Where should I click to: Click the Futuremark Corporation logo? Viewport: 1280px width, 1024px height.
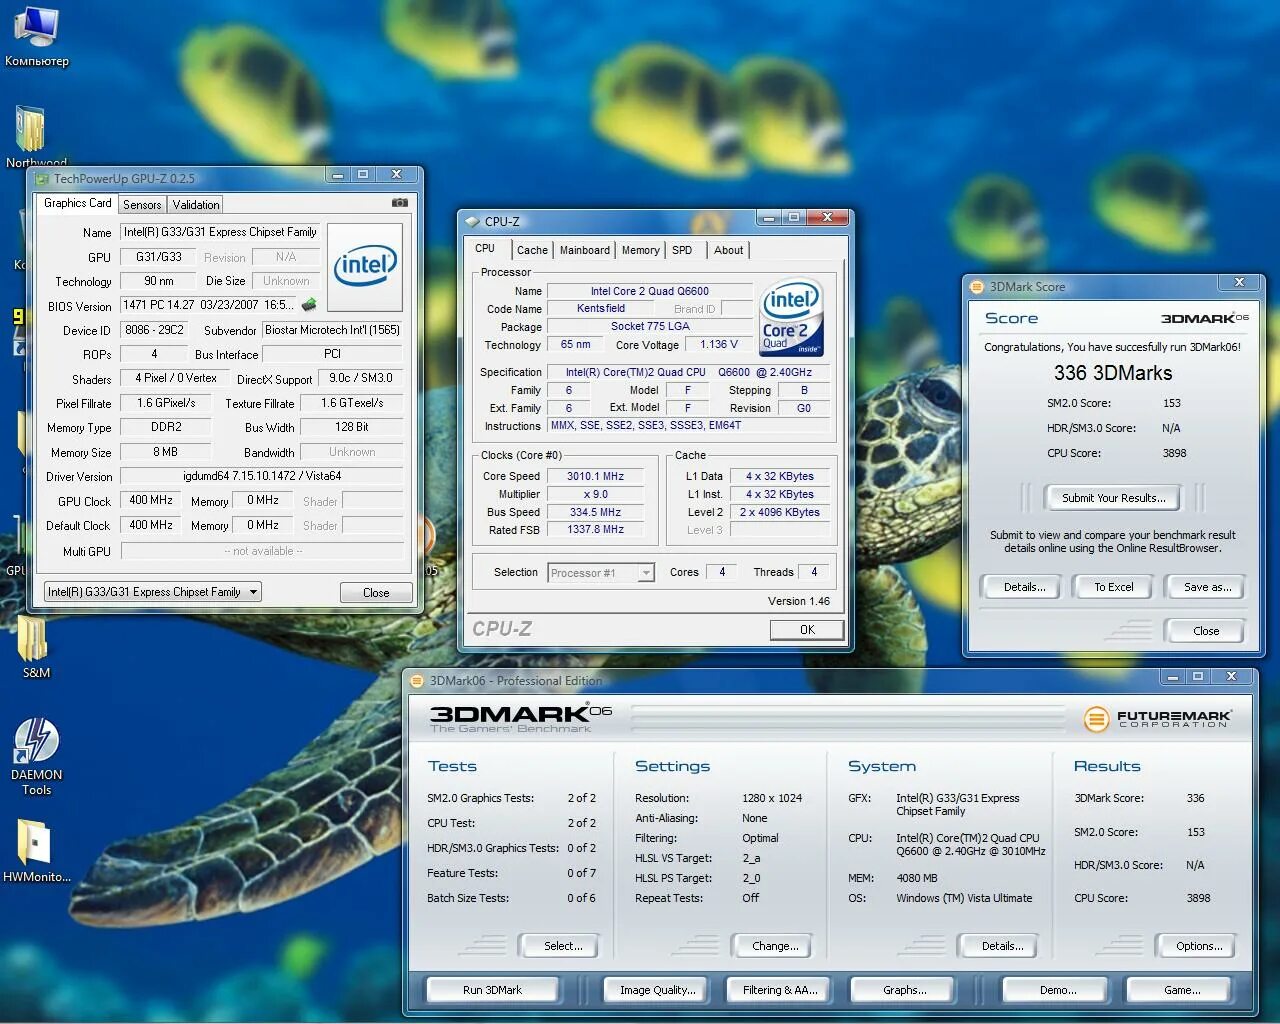1158,718
